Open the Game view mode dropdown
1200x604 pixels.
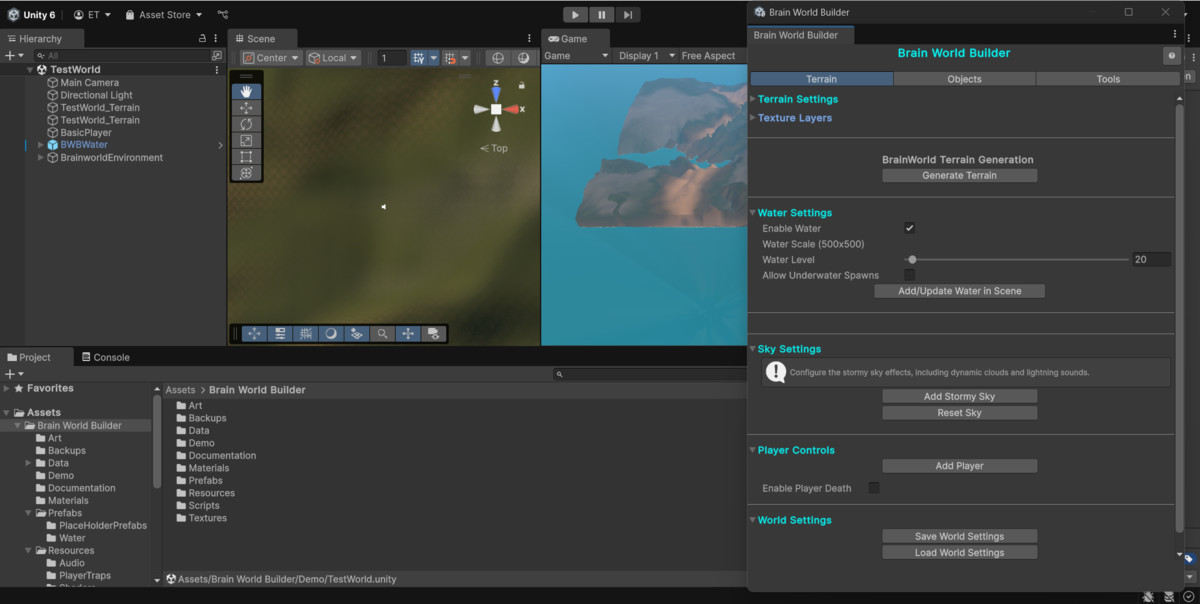(x=576, y=56)
